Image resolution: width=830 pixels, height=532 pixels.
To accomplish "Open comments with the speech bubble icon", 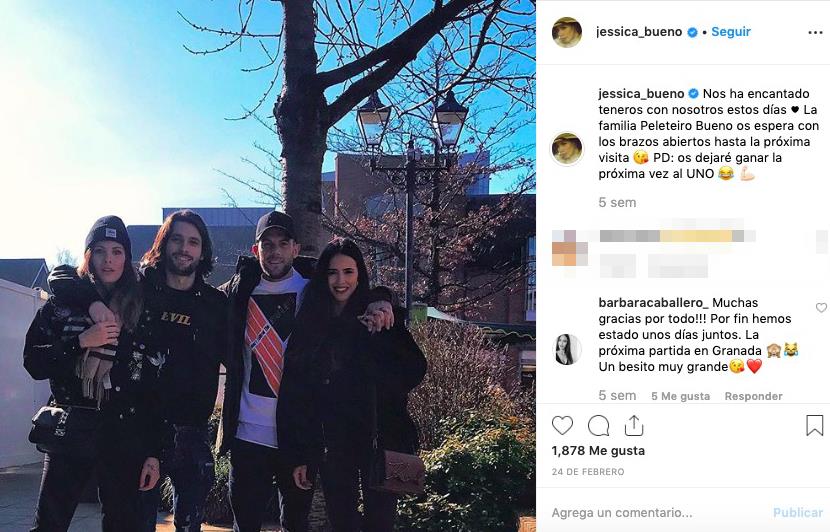I will pos(599,426).
